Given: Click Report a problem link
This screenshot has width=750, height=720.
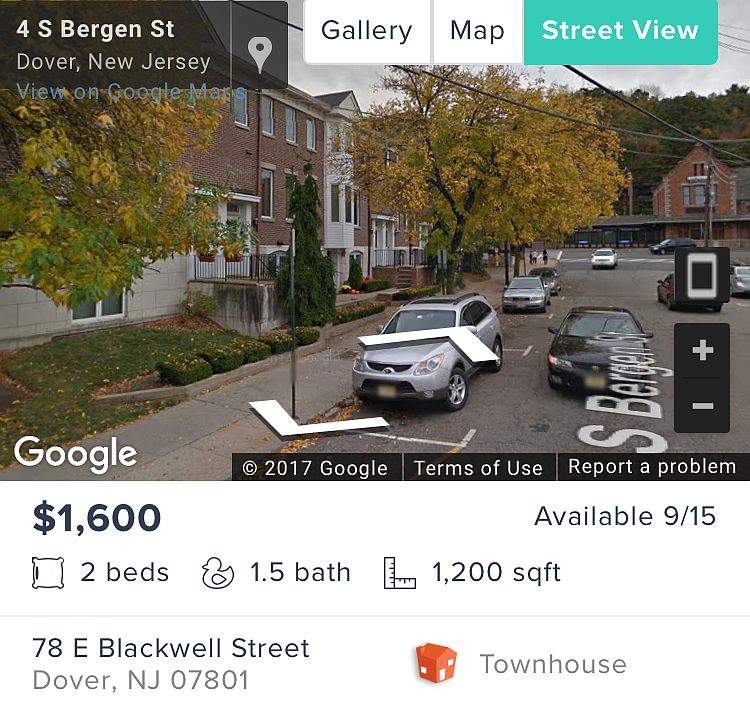Looking at the screenshot, I should point(652,466).
